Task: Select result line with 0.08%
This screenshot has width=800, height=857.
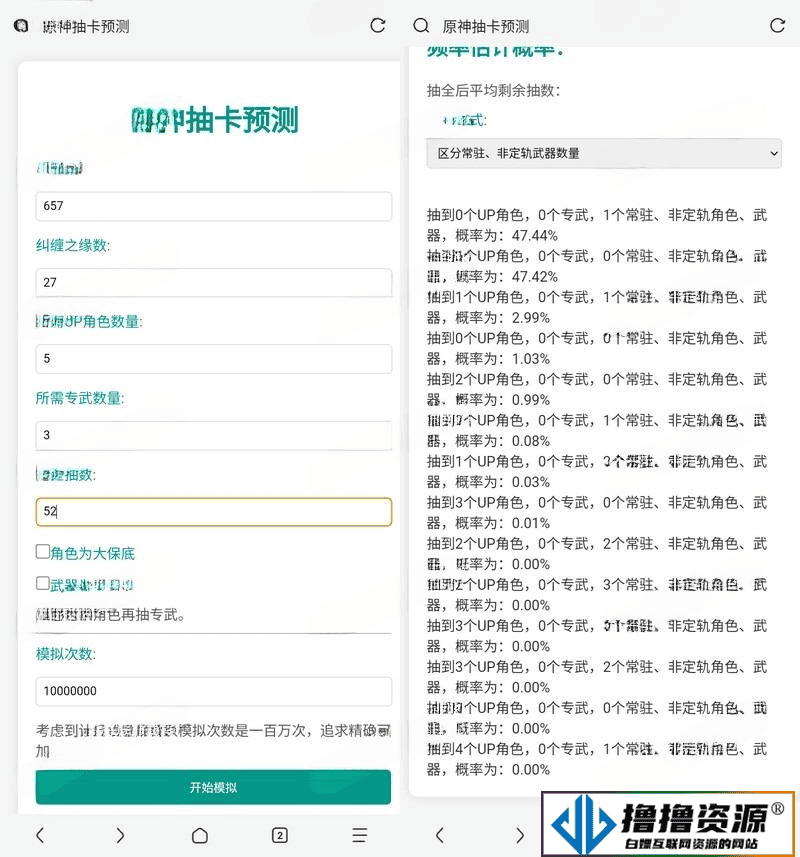Action: (x=597, y=430)
